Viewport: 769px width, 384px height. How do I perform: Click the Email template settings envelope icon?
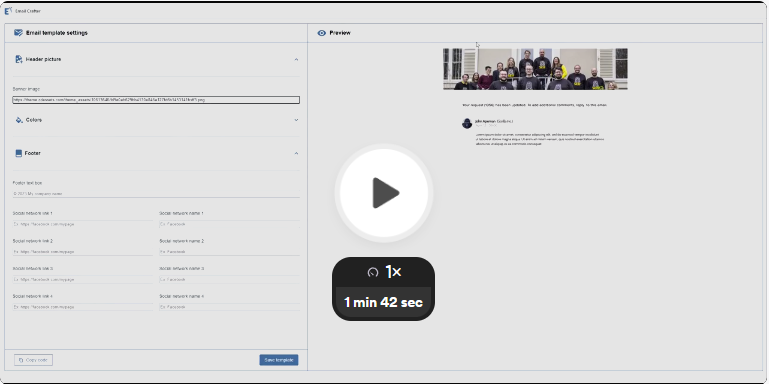pyautogui.click(x=19, y=33)
